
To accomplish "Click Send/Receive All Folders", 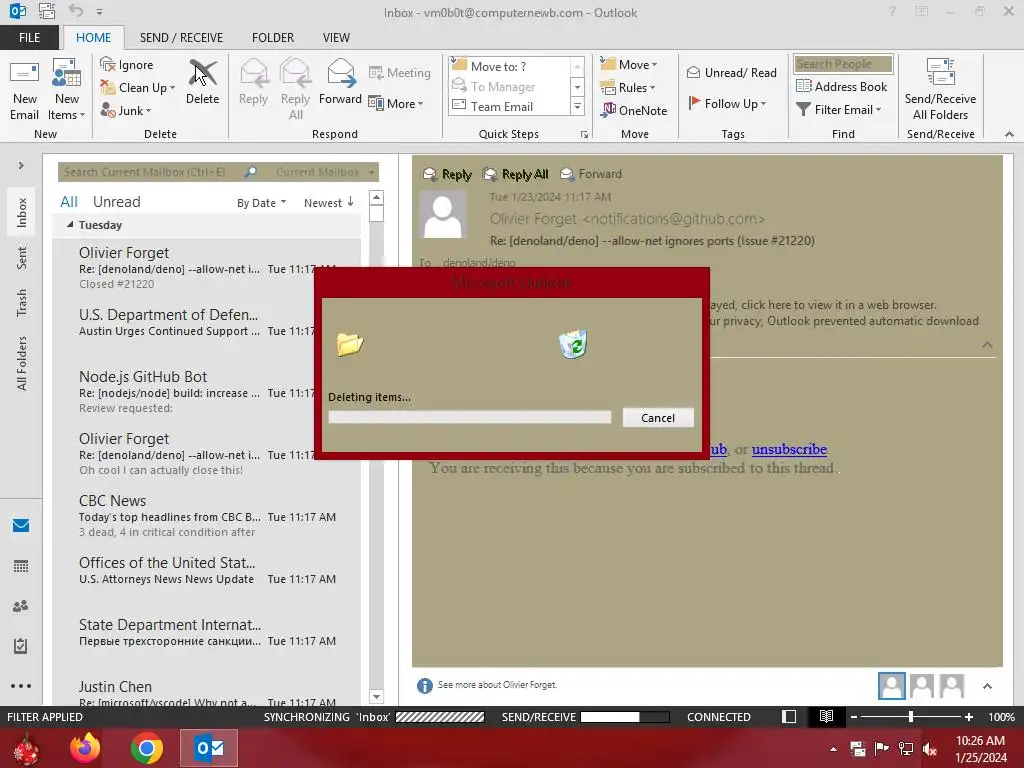I will click(x=940, y=89).
